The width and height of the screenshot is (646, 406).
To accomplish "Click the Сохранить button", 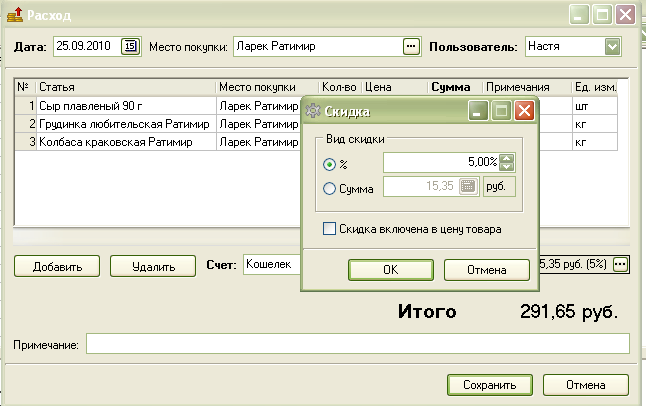I will (489, 385).
